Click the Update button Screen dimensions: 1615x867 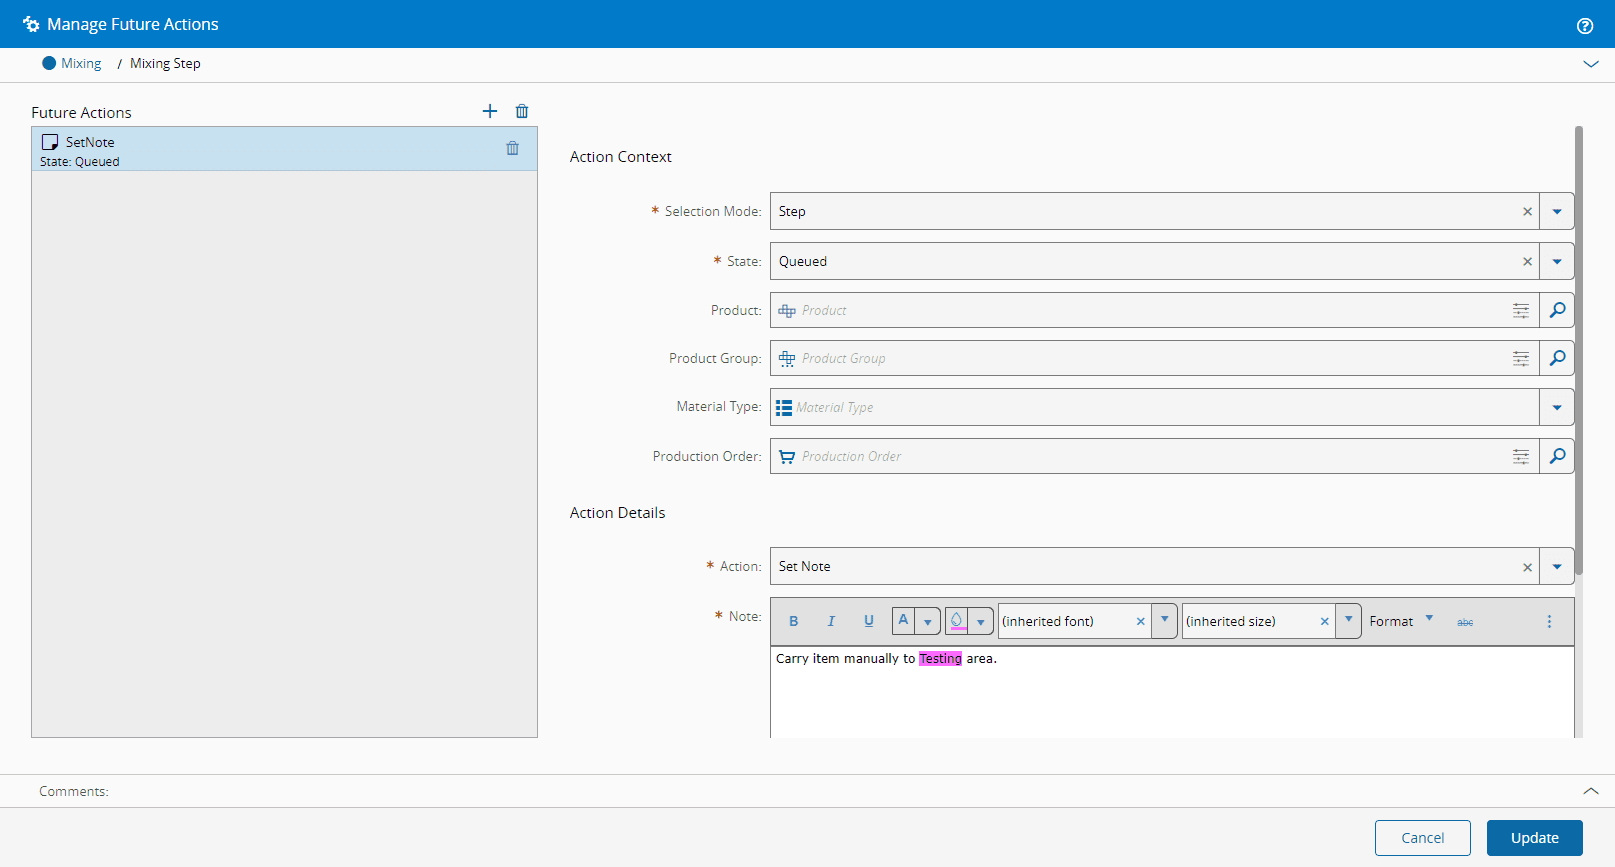[1534, 838]
